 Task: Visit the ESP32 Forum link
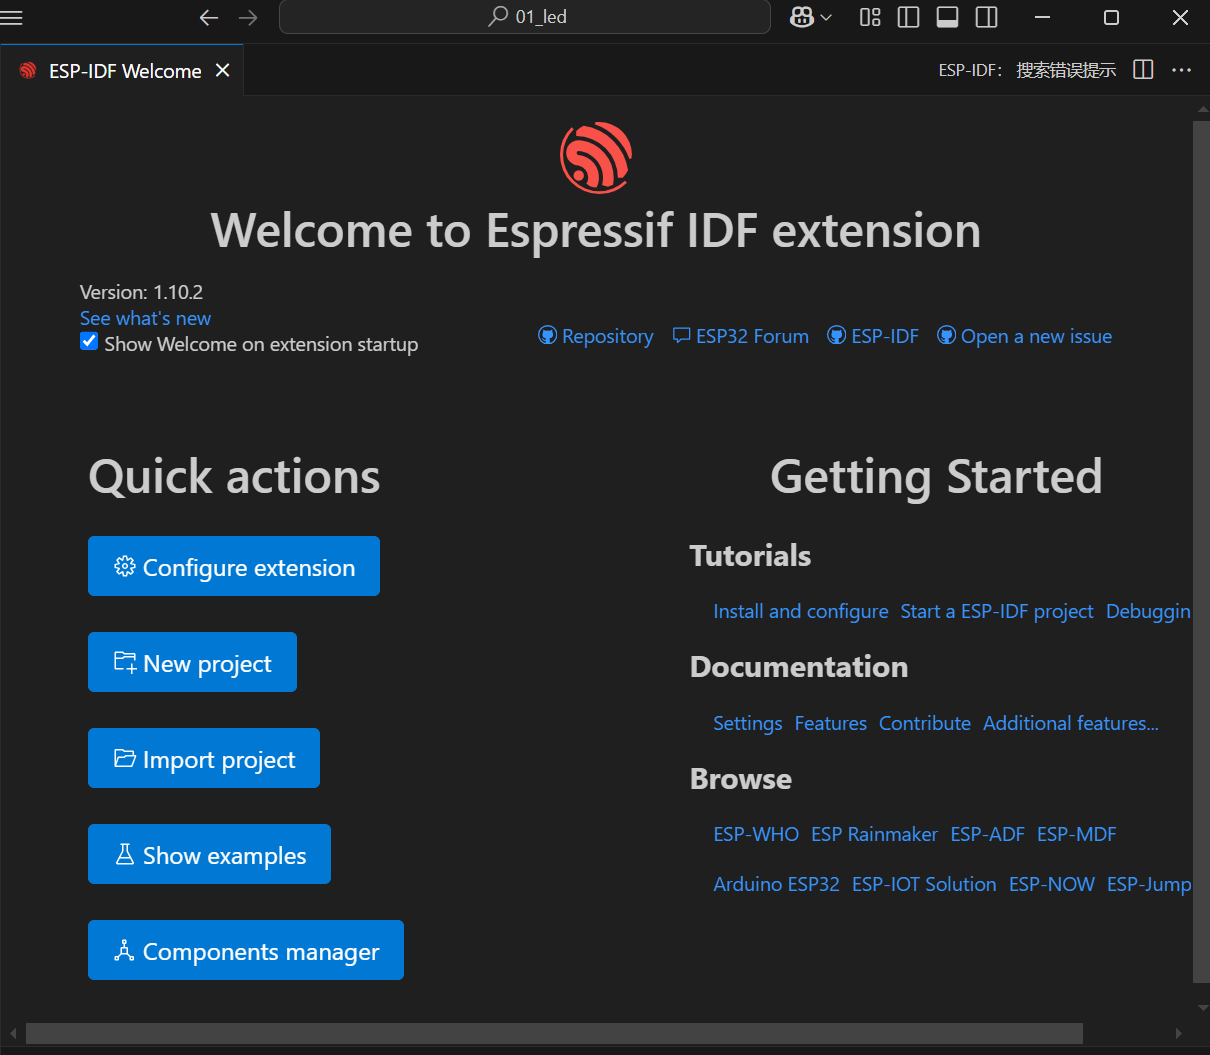pyautogui.click(x=741, y=336)
